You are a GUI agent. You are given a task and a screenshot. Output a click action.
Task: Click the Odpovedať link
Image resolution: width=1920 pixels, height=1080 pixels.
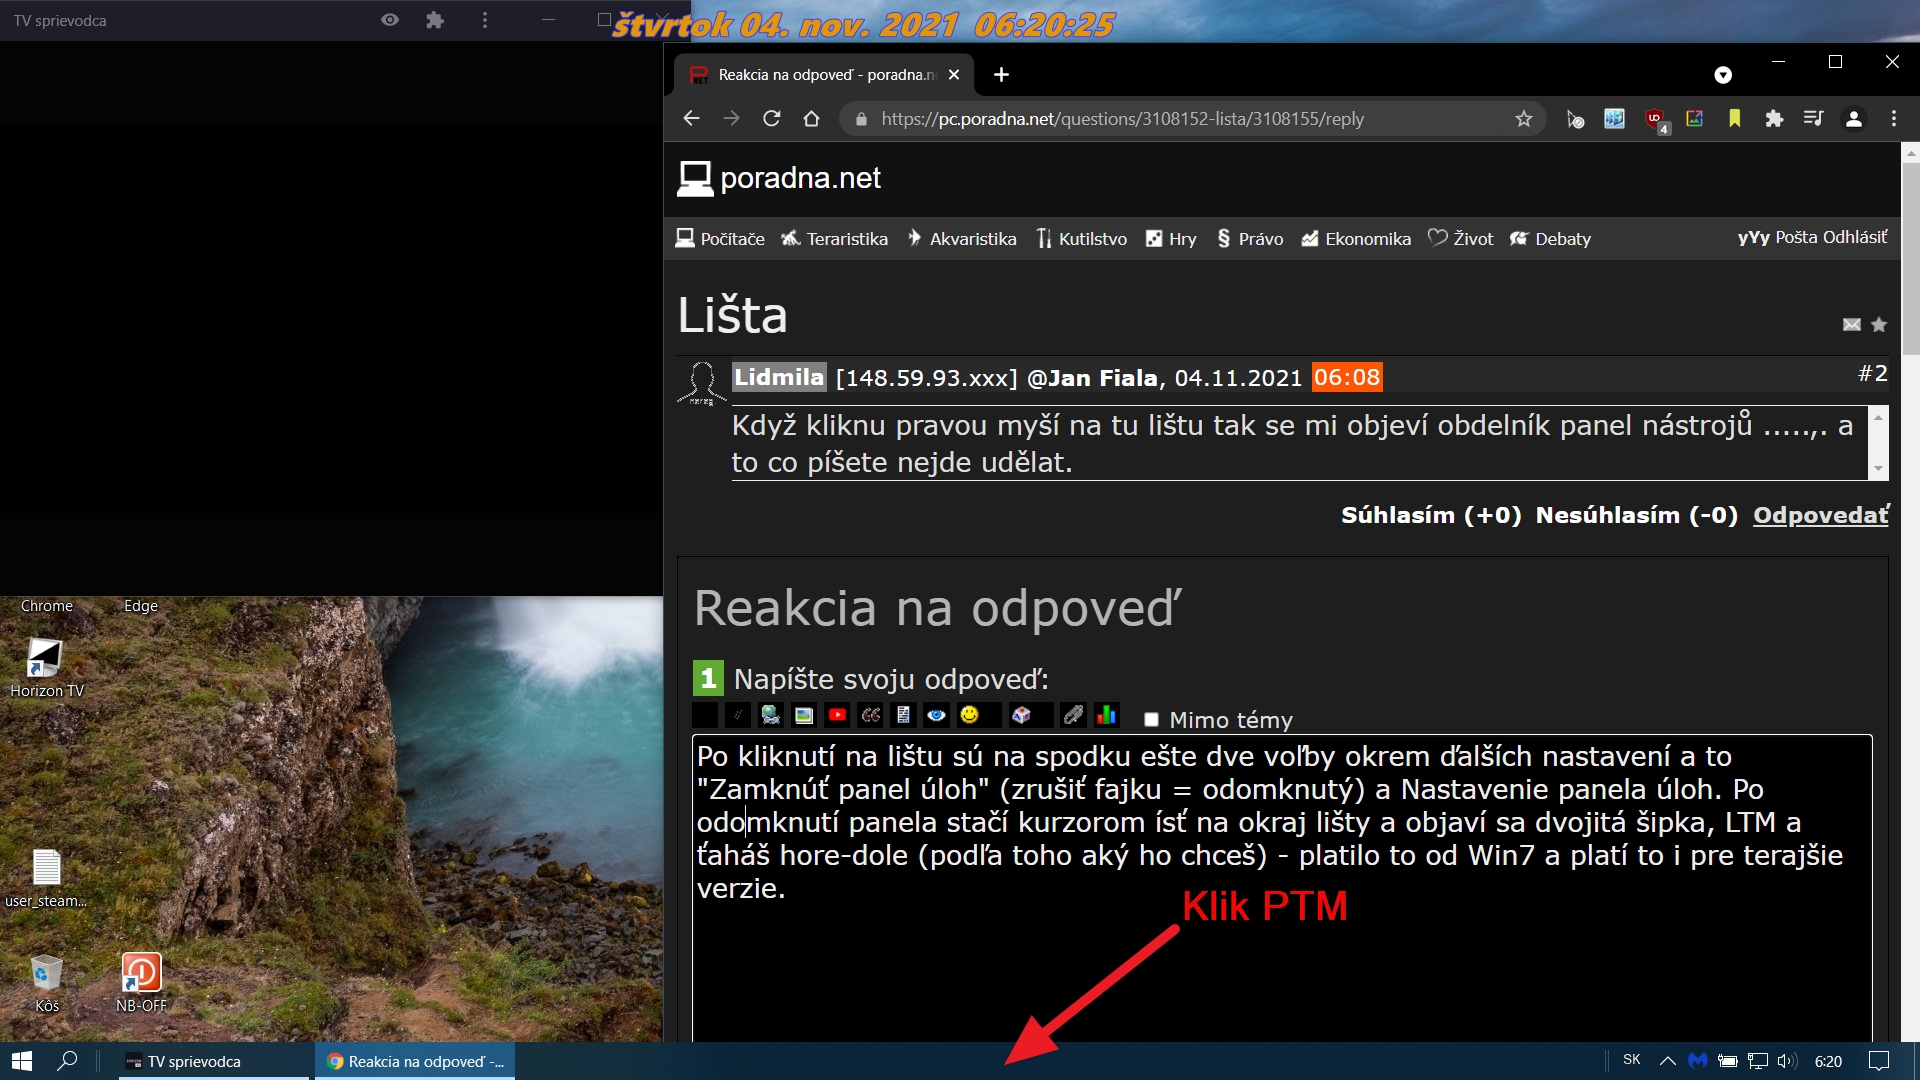tap(1820, 515)
